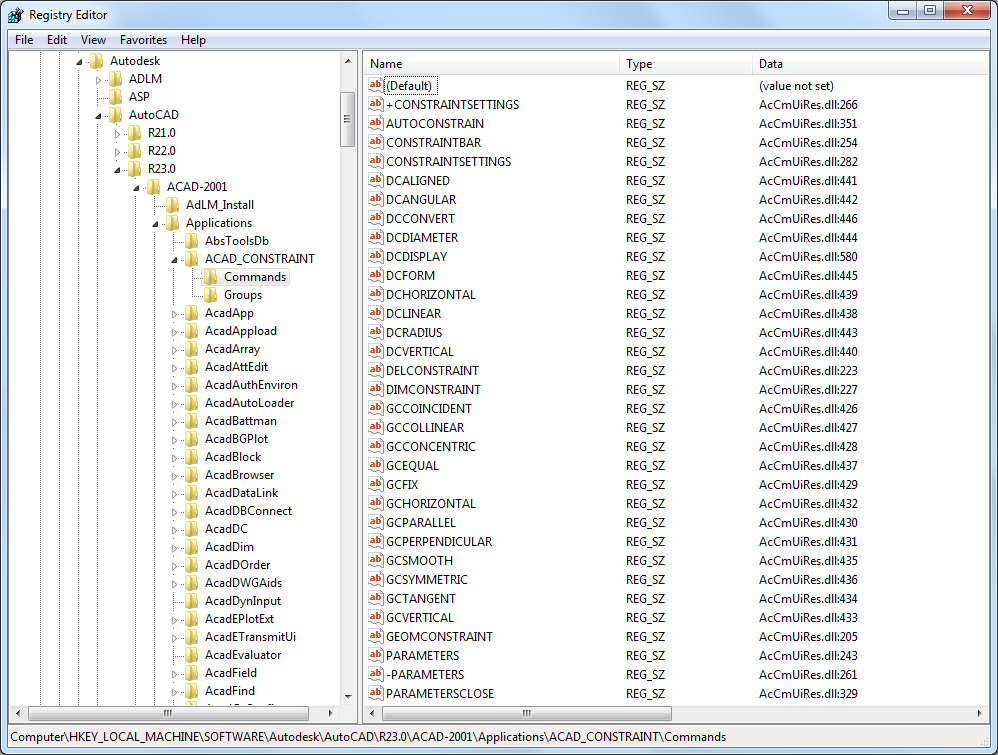Sort values by the Type column header
Image resolution: width=998 pixels, height=755 pixels.
[686, 64]
